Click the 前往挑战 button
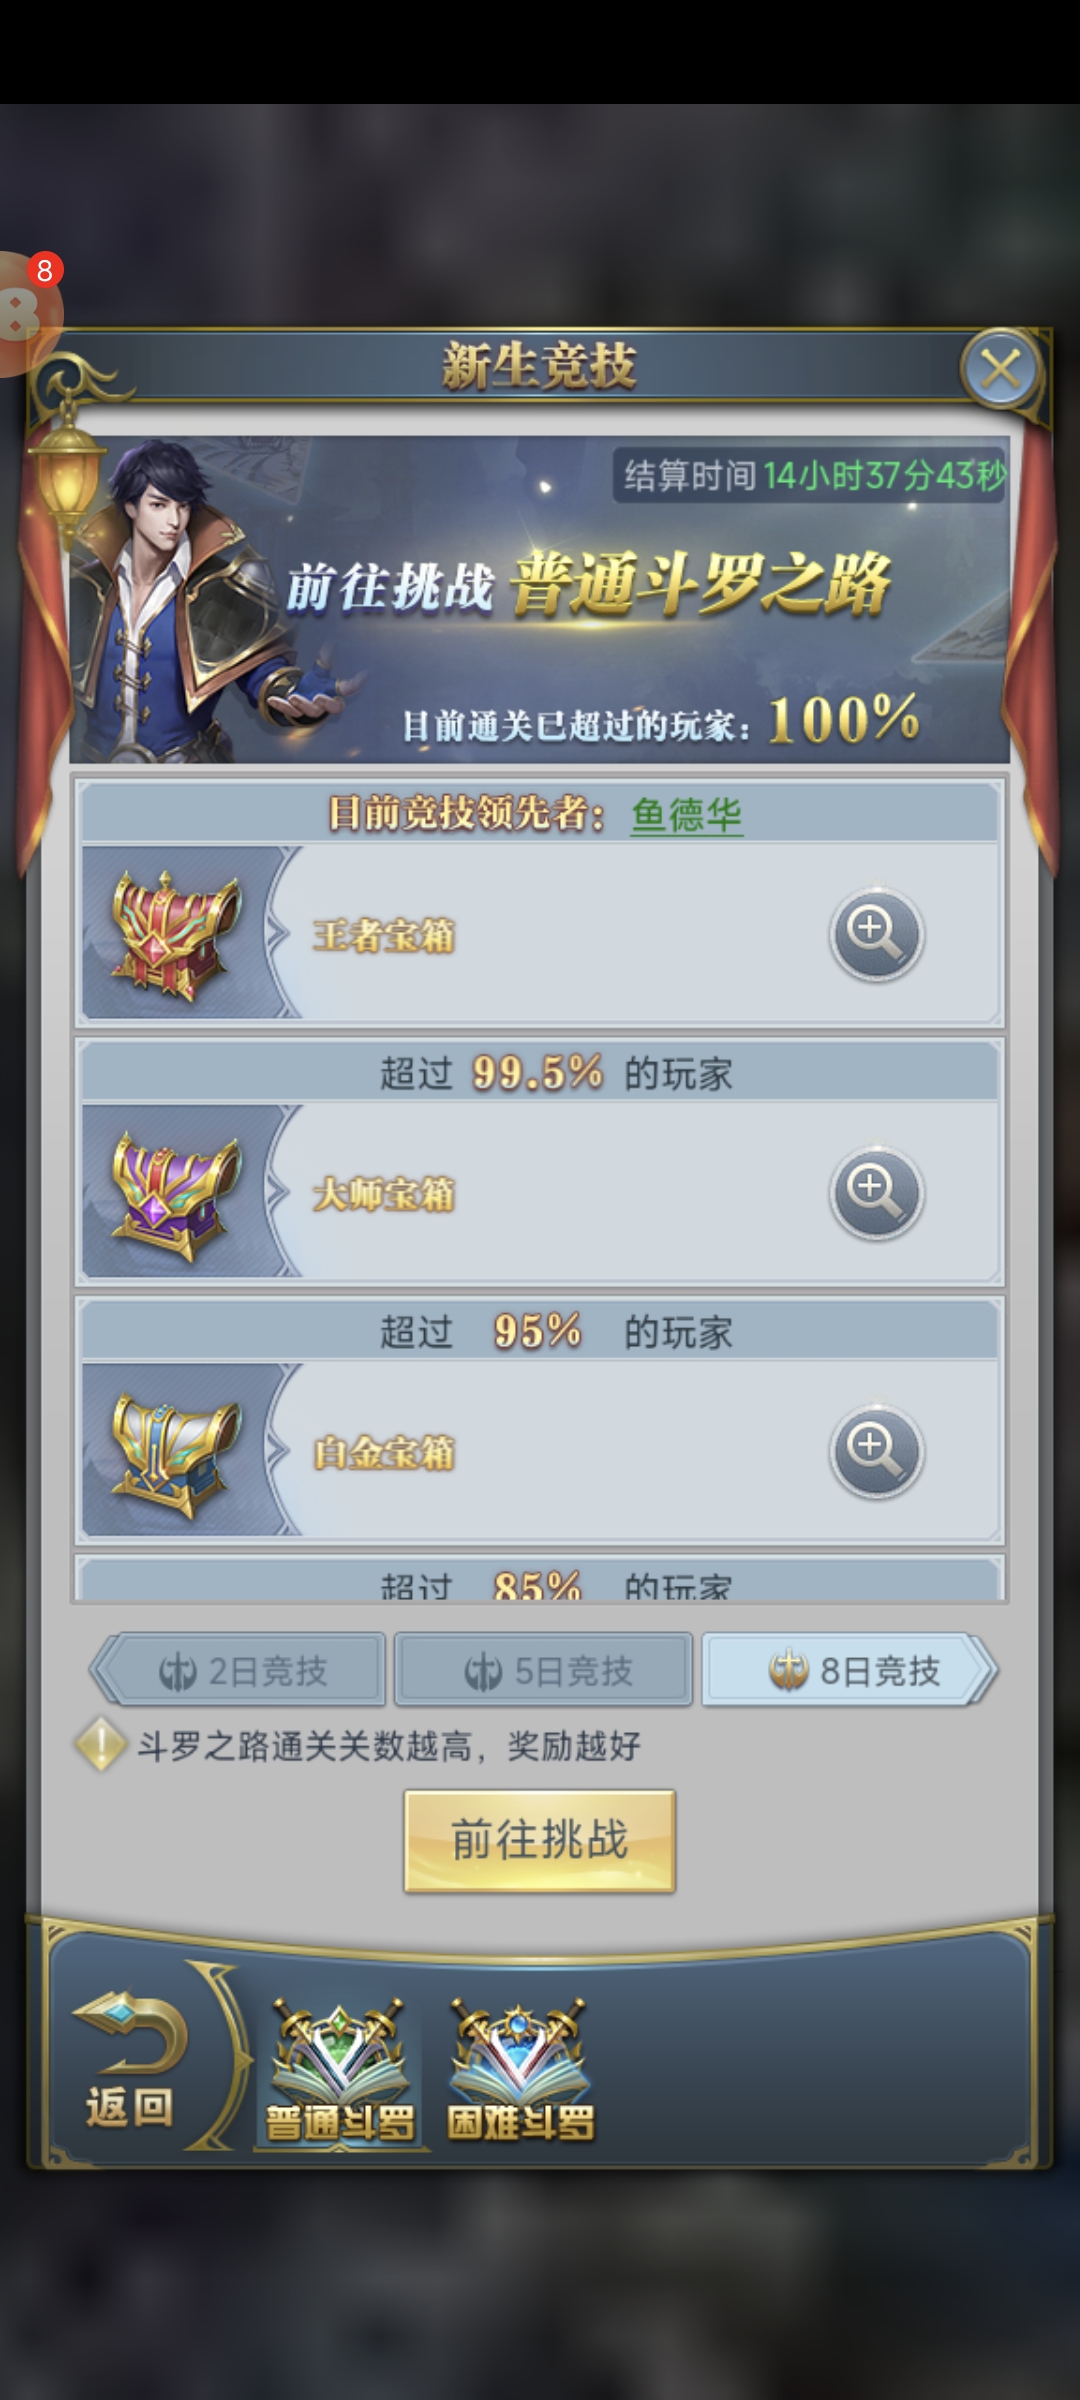1080x2400 pixels. (540, 1840)
